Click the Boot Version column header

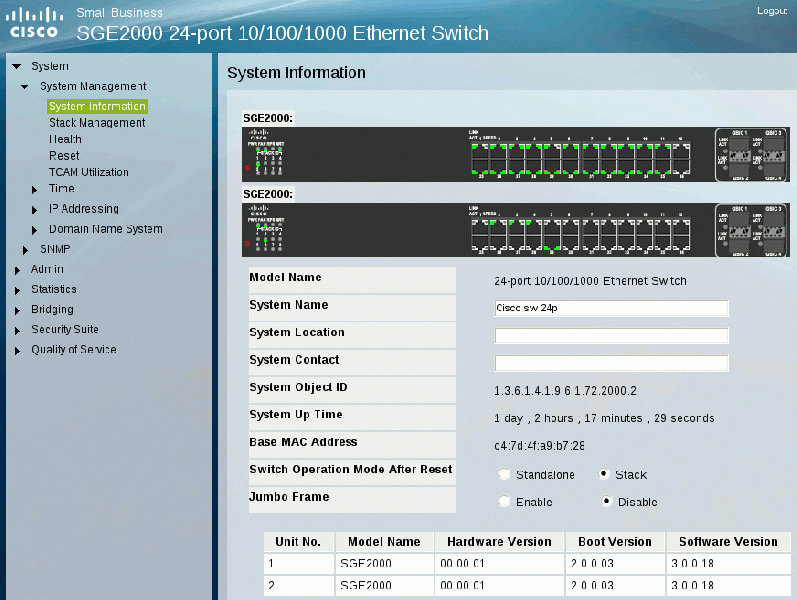(x=615, y=542)
